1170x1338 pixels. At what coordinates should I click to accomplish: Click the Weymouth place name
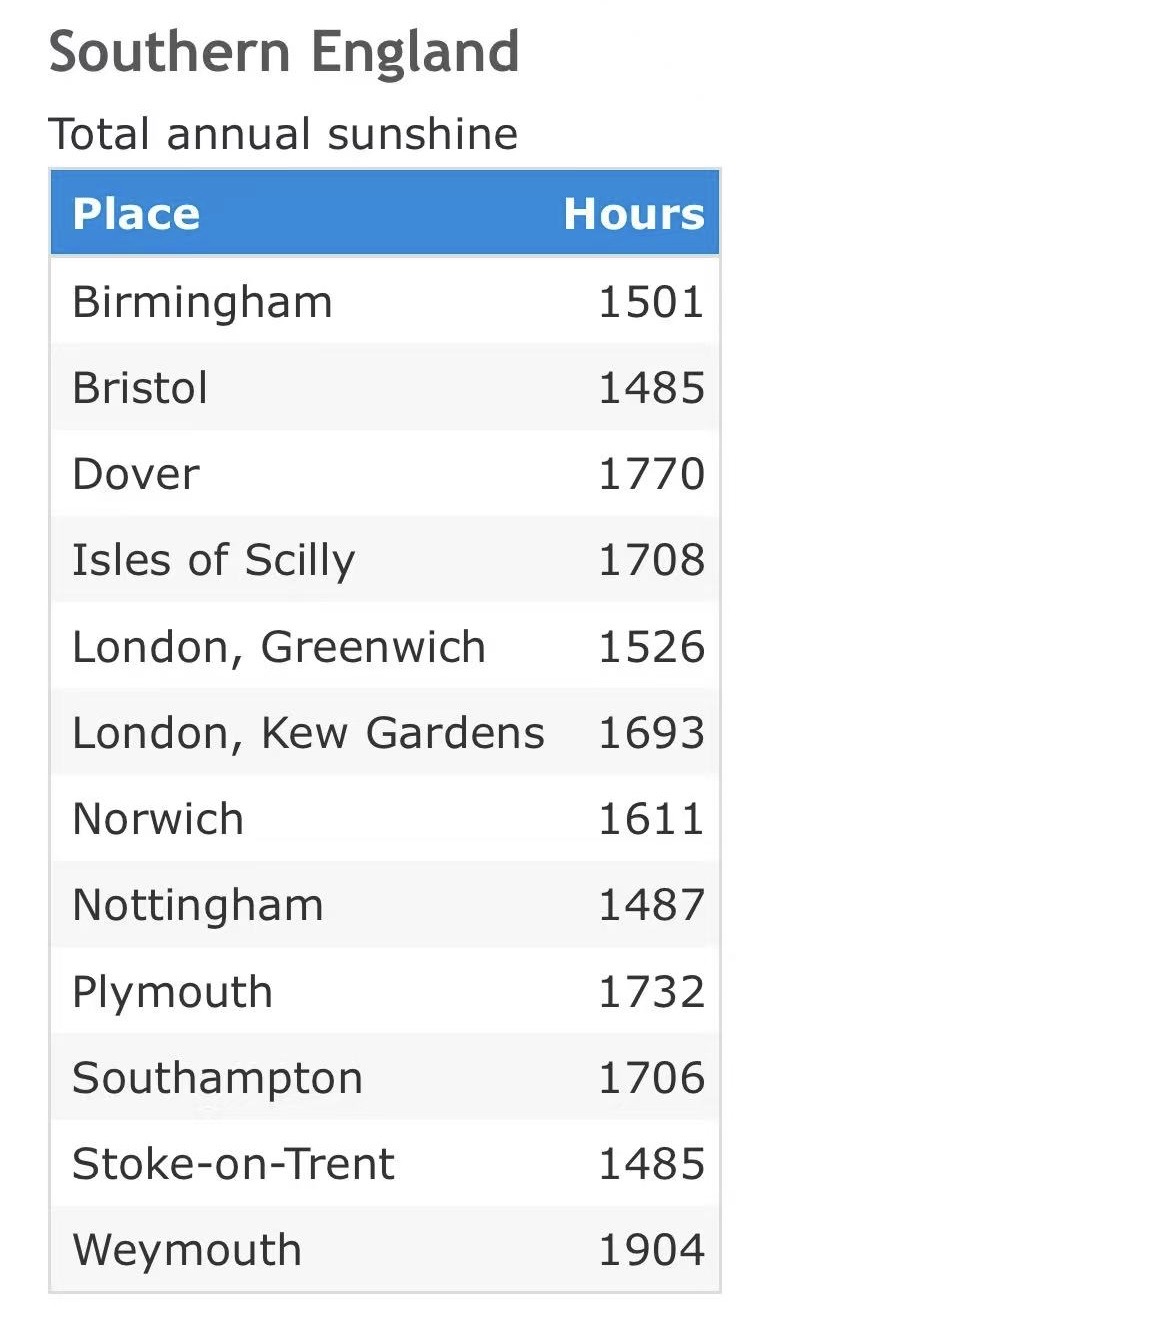(x=187, y=1250)
